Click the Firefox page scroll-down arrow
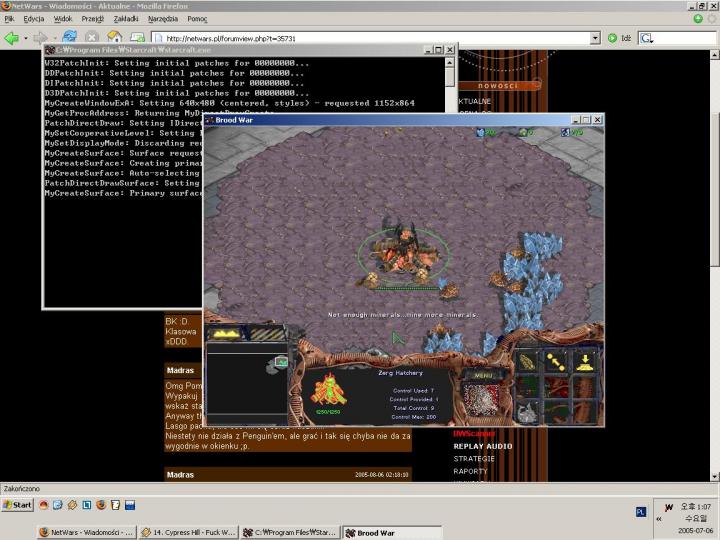The height and width of the screenshot is (540, 720). pyautogui.click(x=715, y=476)
